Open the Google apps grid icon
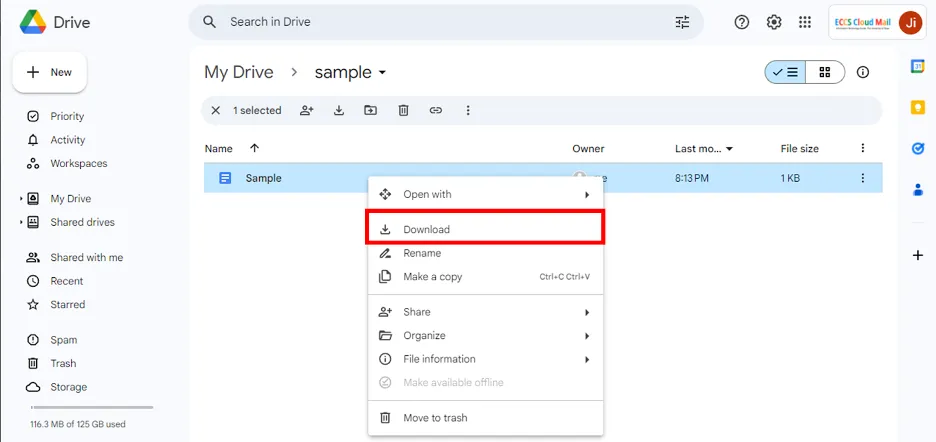The width and height of the screenshot is (936, 442). [x=805, y=22]
